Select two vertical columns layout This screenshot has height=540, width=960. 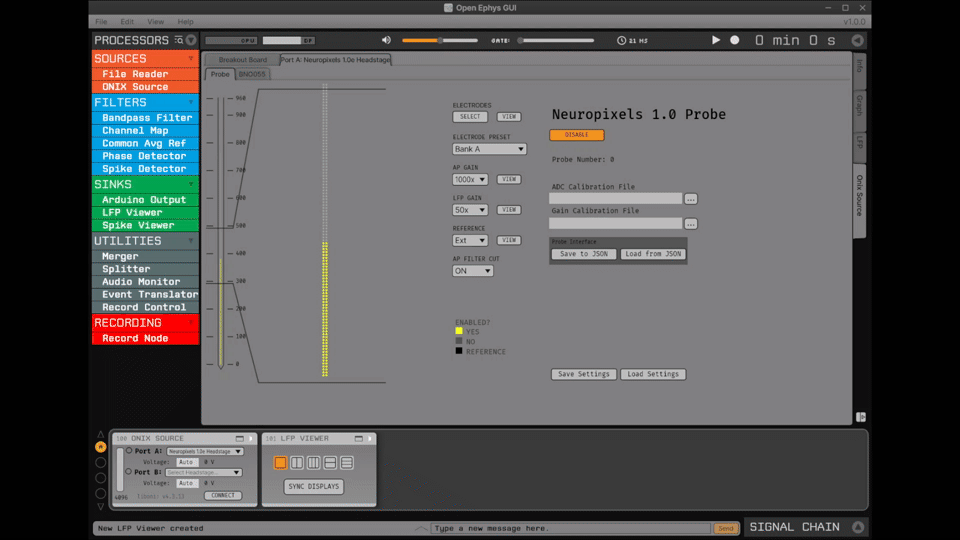297,463
